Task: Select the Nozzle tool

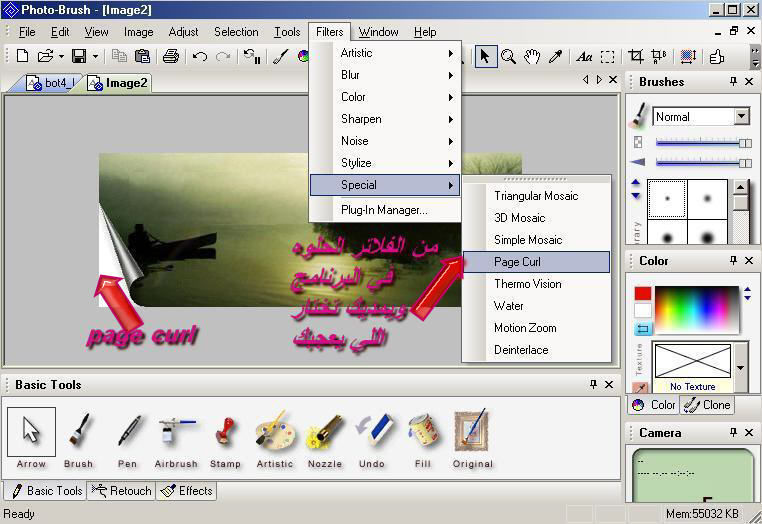Action: tap(325, 438)
